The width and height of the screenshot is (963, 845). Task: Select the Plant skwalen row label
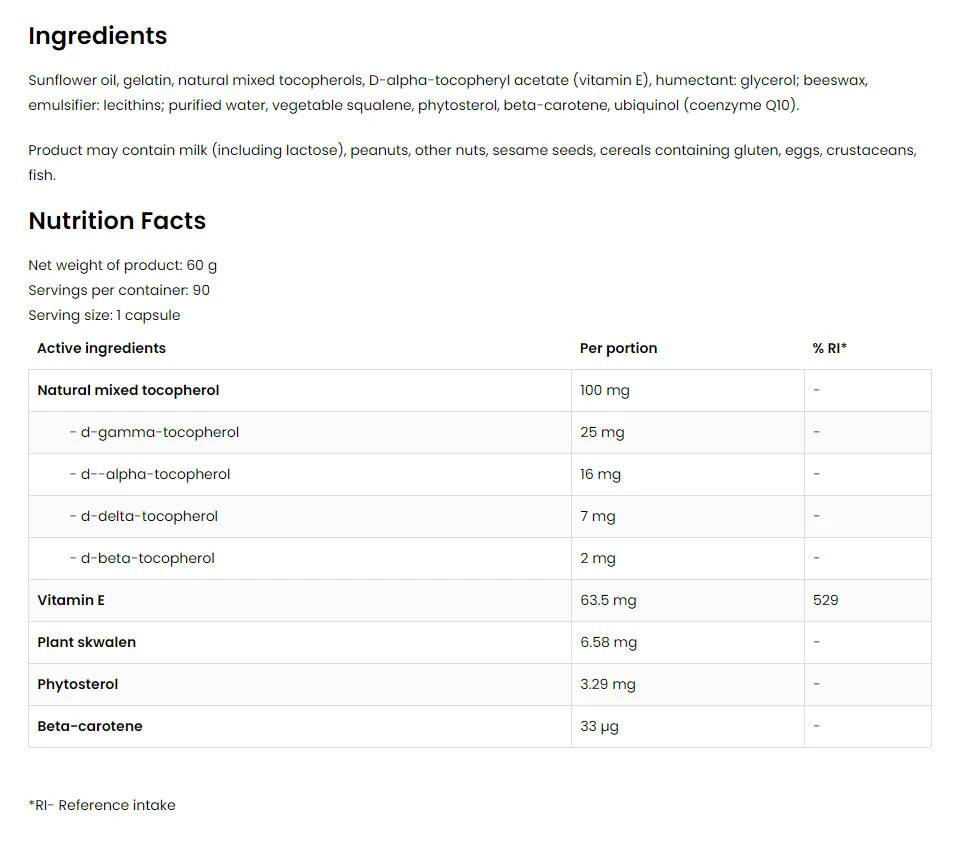pos(86,642)
